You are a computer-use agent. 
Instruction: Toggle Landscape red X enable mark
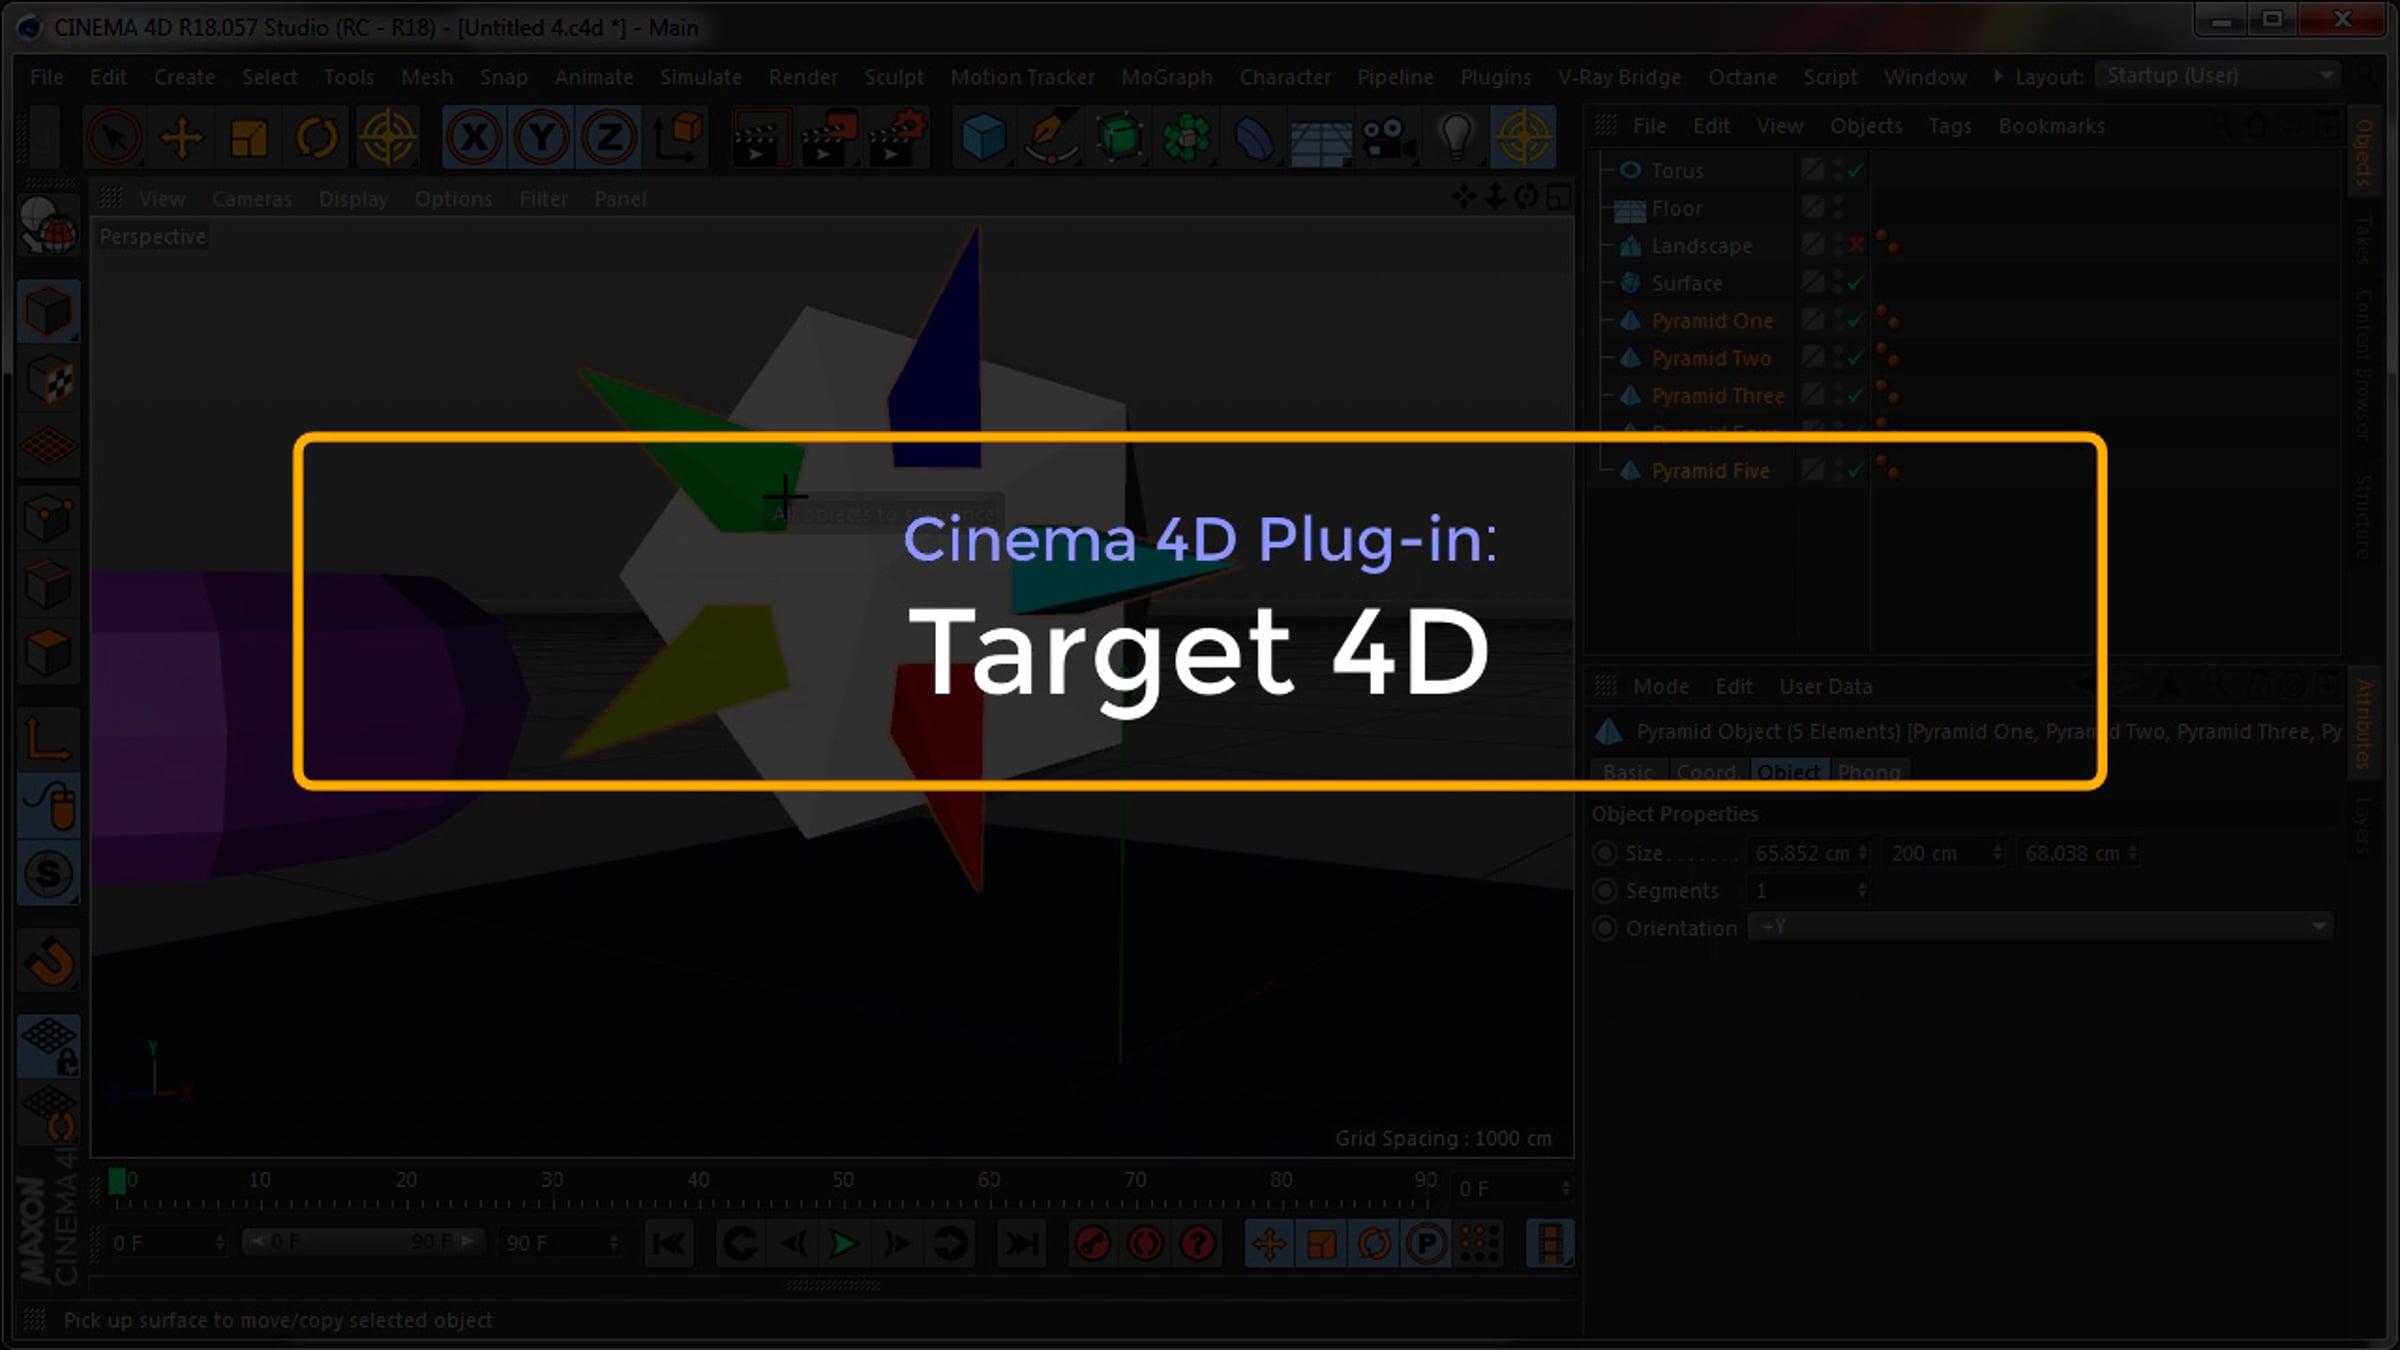(1856, 246)
